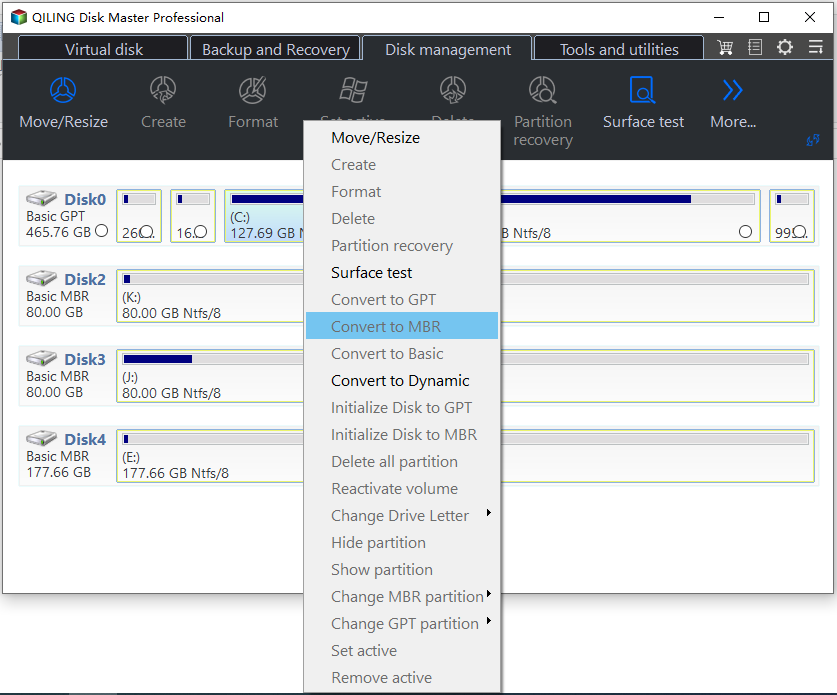Viewport: 837px width, 695px height.
Task: Choose Hide partition menu entry
Action: 402,542
